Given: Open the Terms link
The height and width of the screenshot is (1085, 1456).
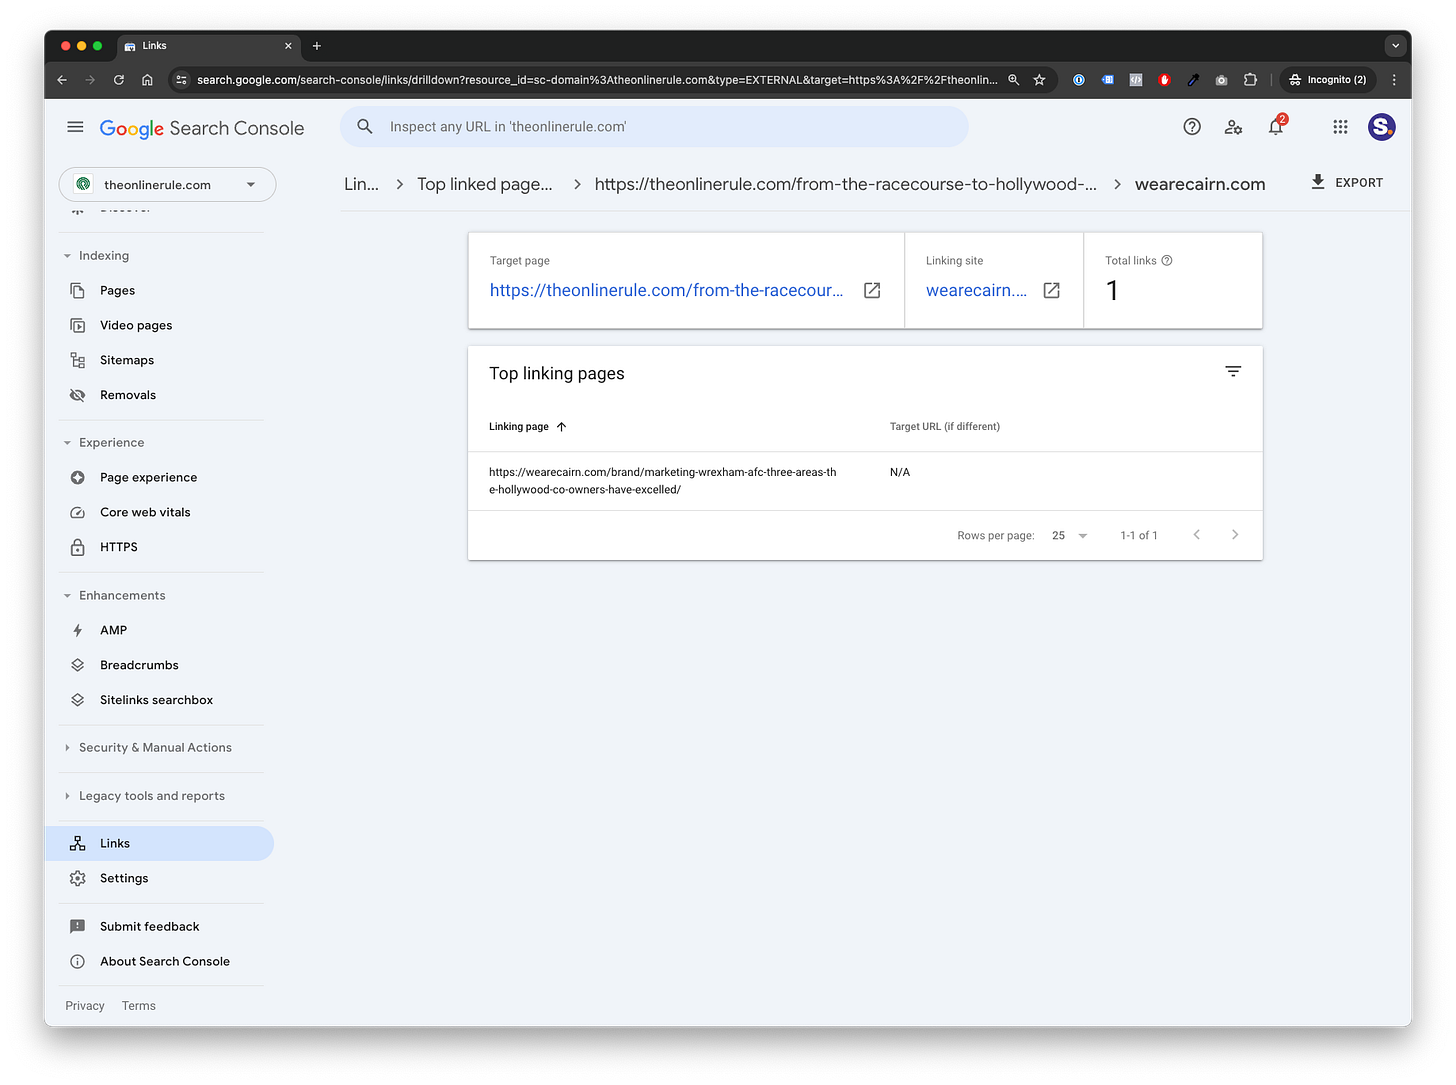Looking at the screenshot, I should click(x=139, y=1006).
